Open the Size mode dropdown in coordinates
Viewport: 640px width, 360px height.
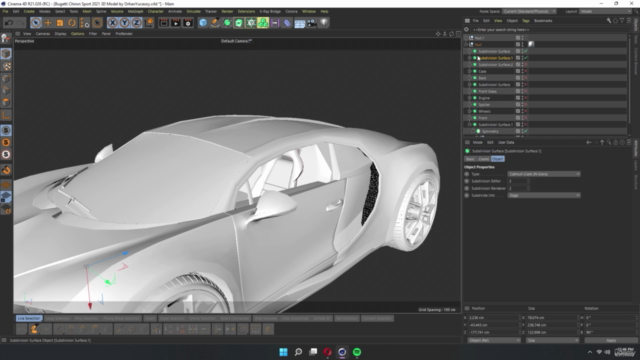coord(552,340)
